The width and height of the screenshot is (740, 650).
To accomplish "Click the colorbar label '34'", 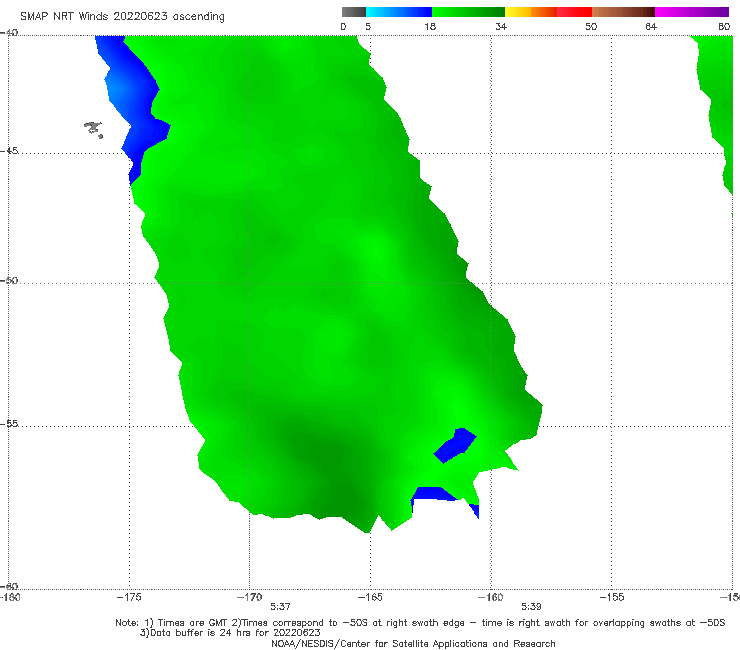I will [x=501, y=27].
